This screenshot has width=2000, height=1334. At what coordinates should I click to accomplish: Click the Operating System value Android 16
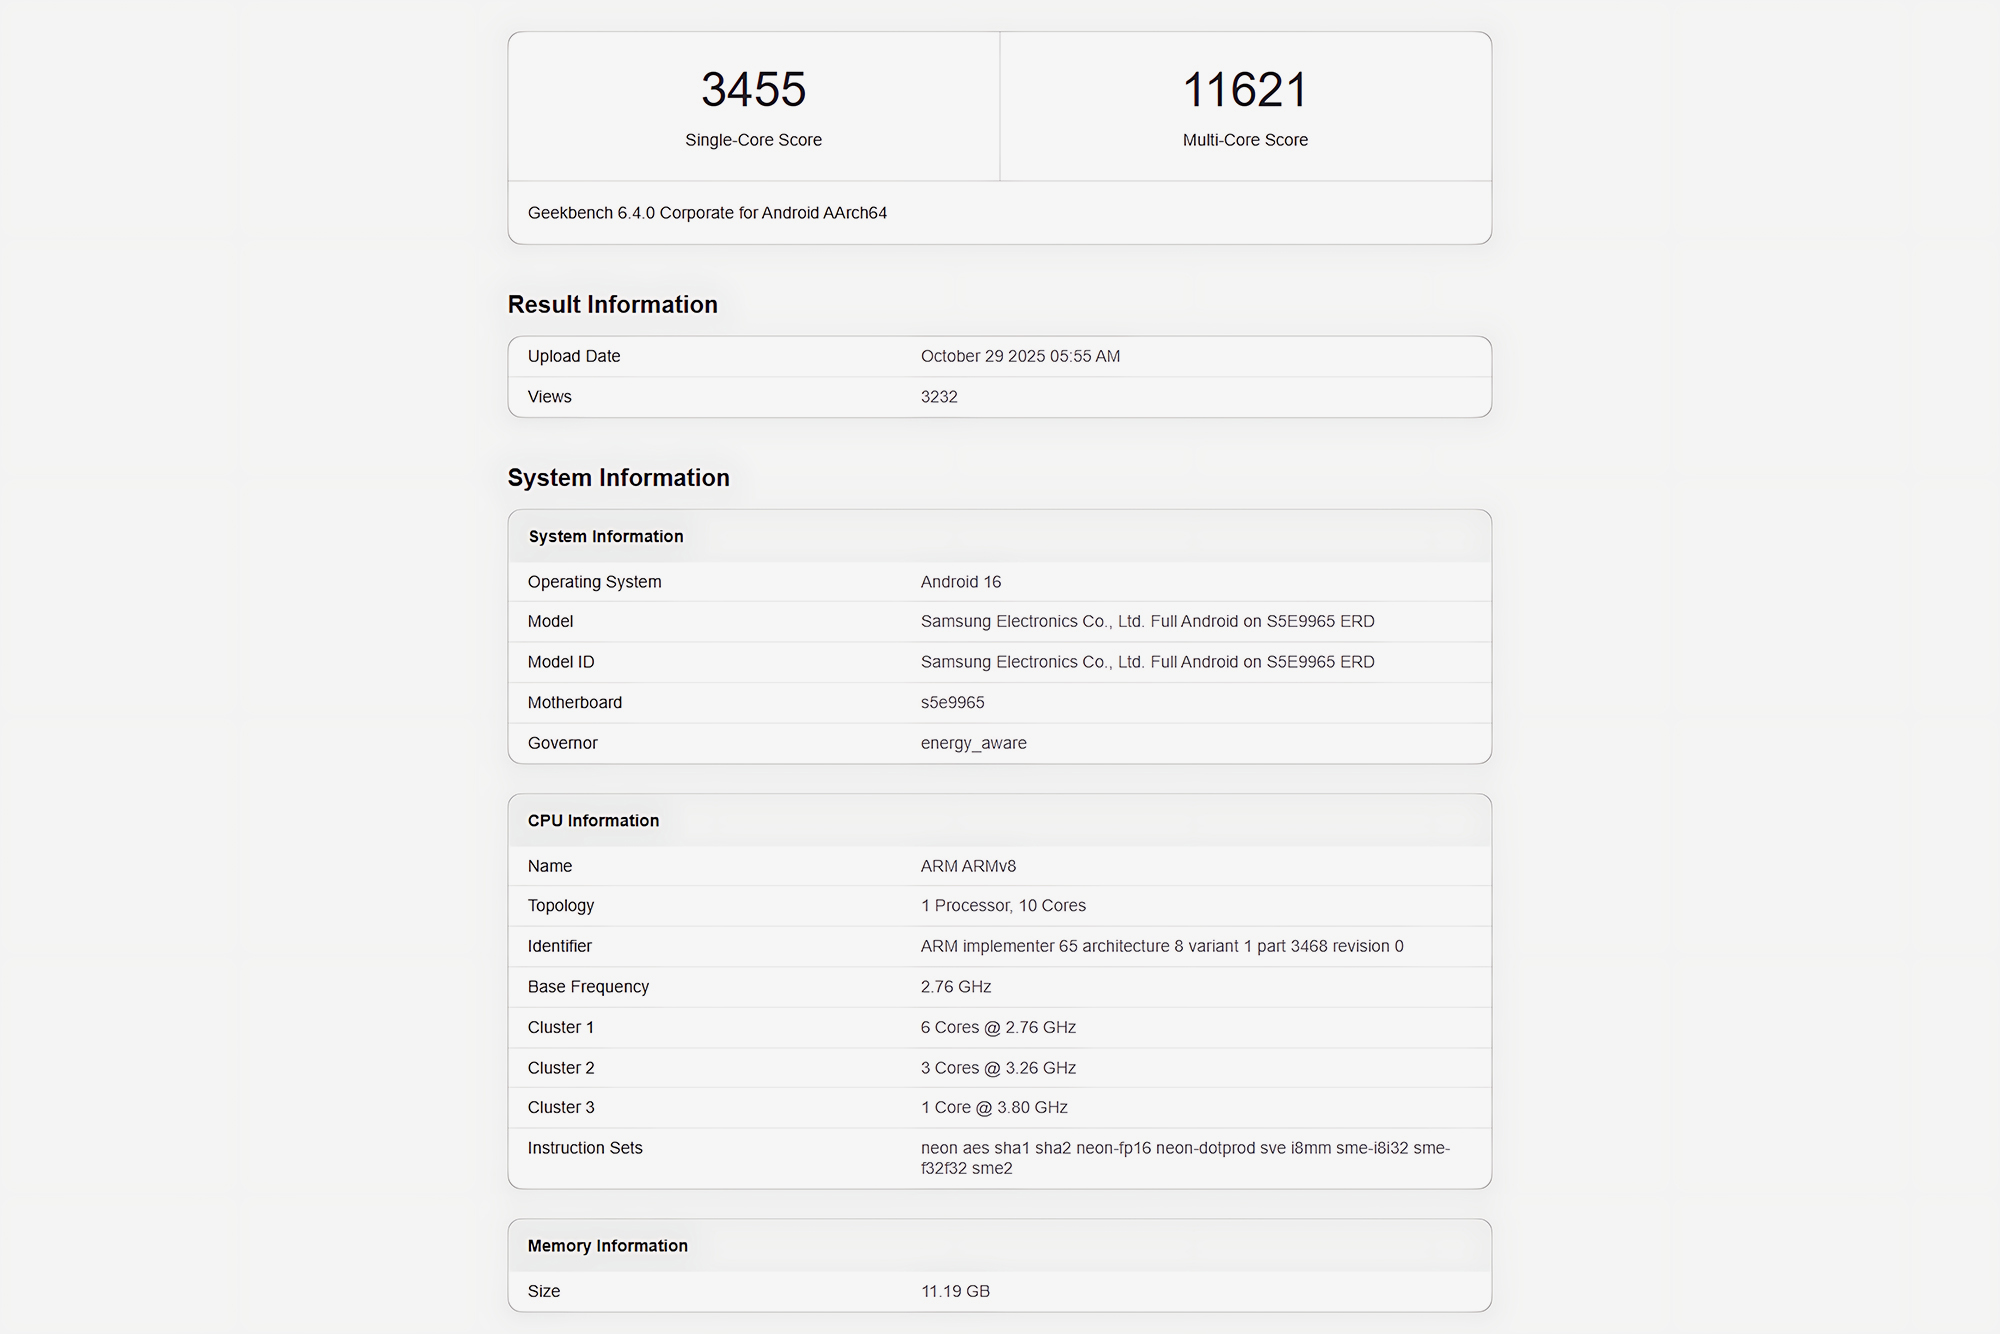960,582
